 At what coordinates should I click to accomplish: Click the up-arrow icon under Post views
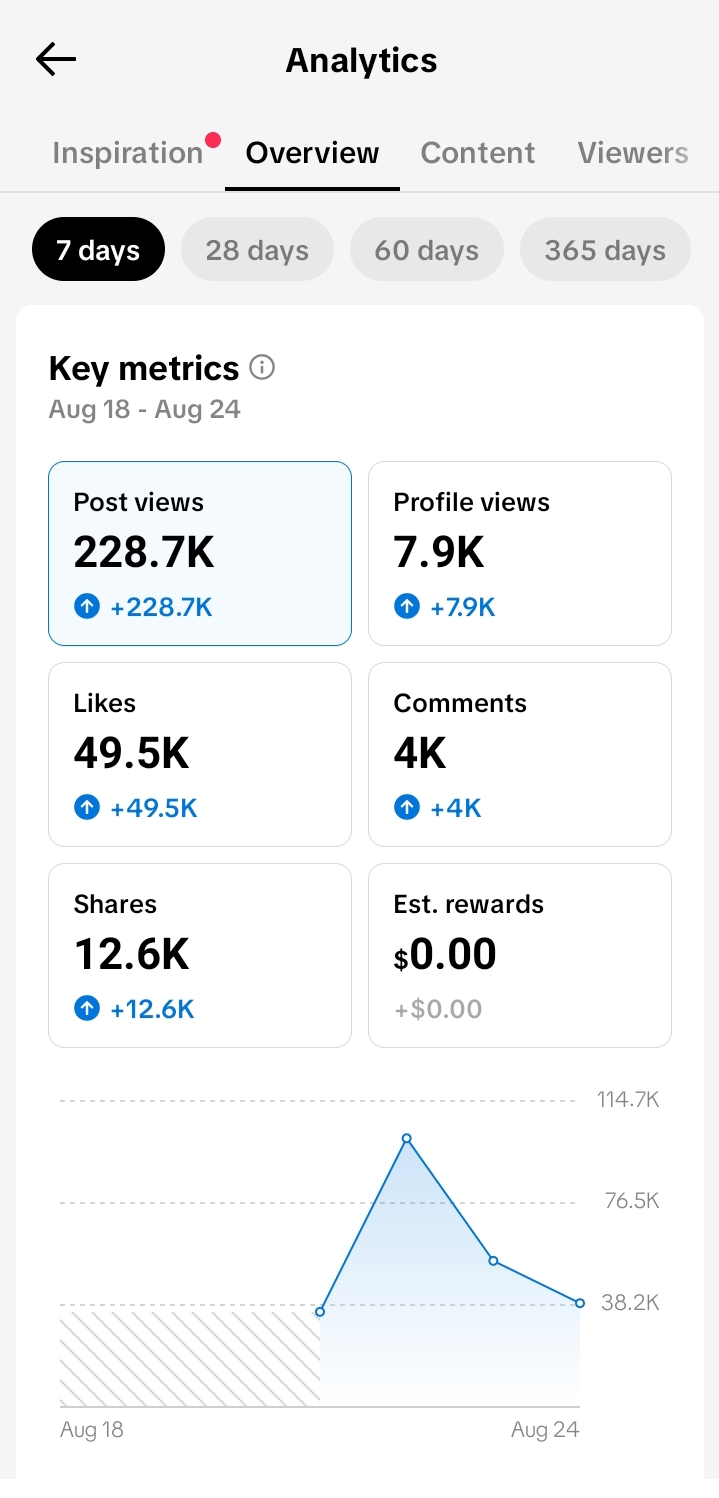(87, 606)
